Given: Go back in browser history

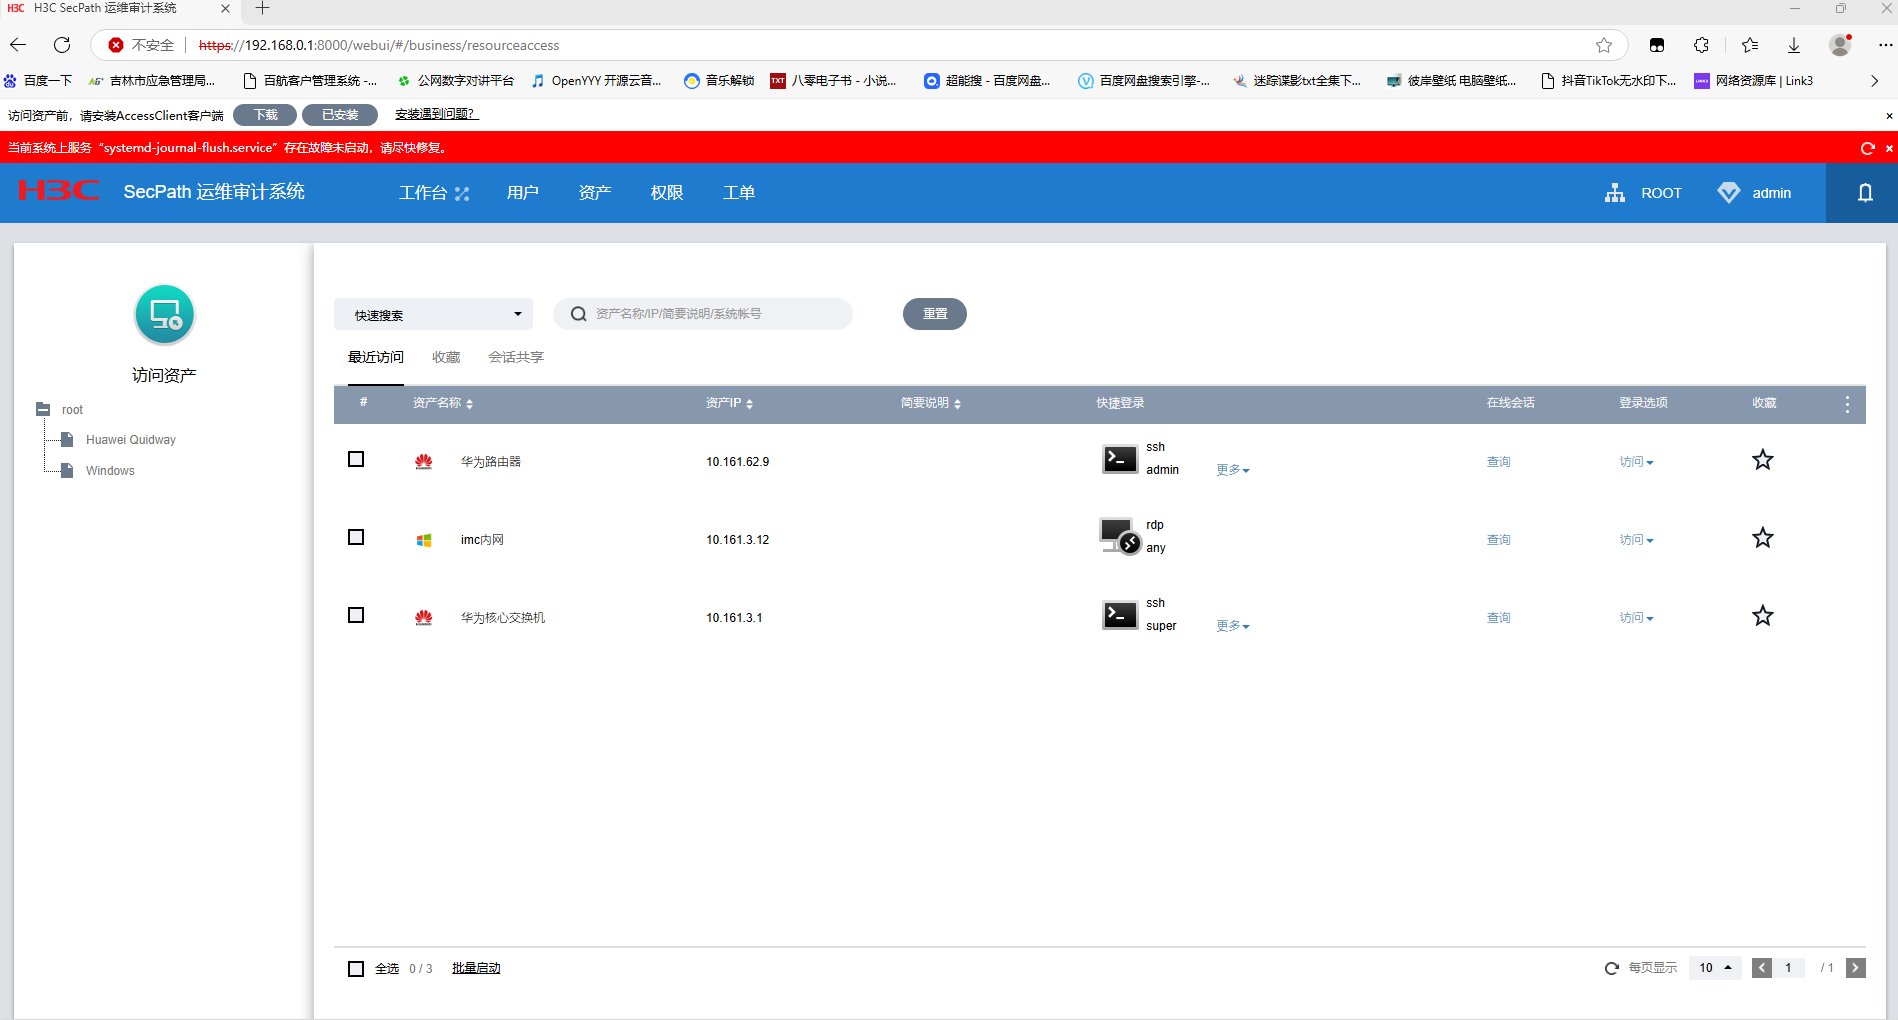Looking at the screenshot, I should (x=19, y=45).
